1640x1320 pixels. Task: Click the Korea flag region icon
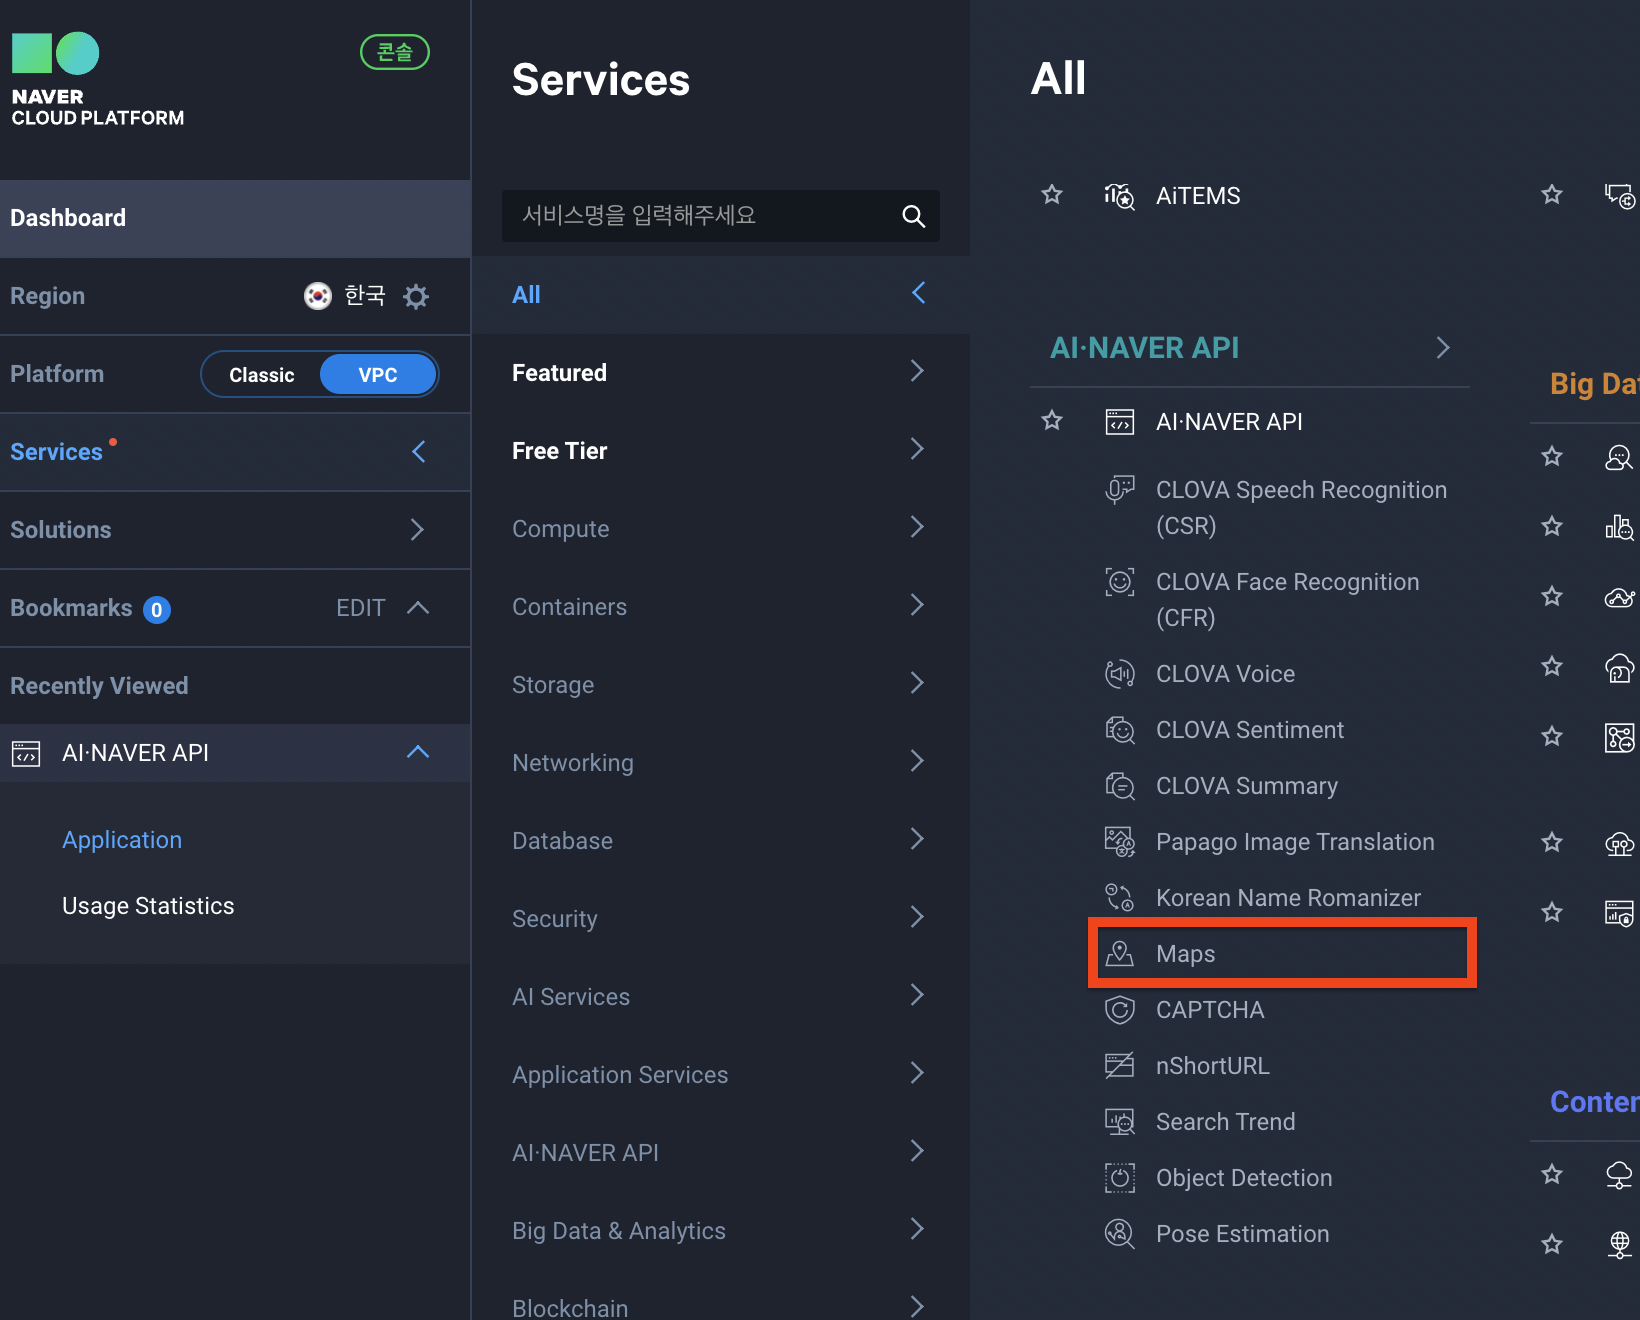(318, 296)
